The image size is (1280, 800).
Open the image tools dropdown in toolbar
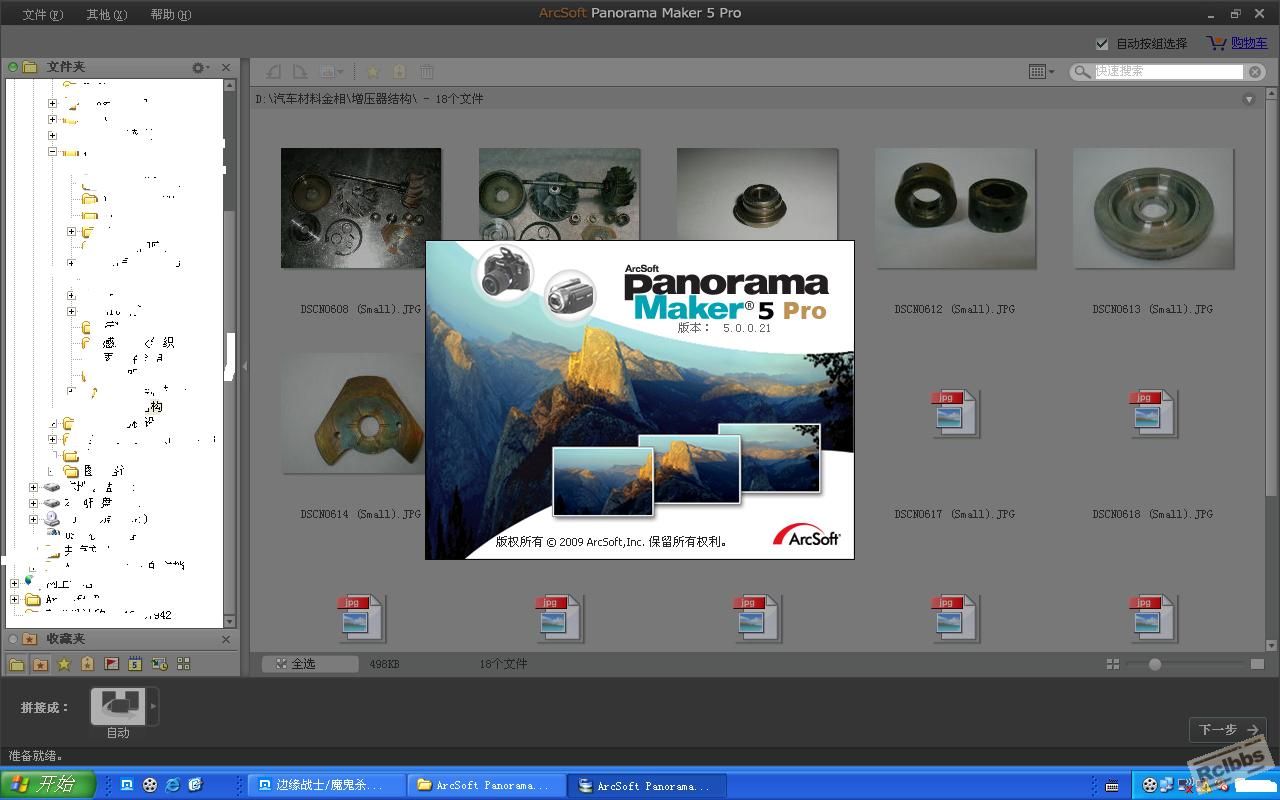tap(331, 72)
